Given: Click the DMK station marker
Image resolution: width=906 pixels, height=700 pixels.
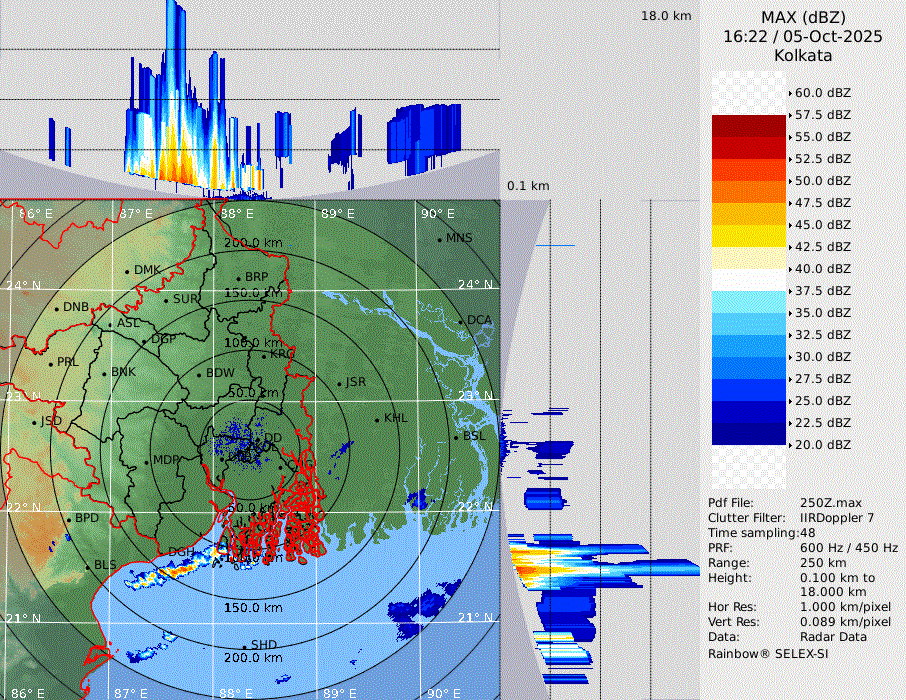Looking at the screenshot, I should [127, 271].
